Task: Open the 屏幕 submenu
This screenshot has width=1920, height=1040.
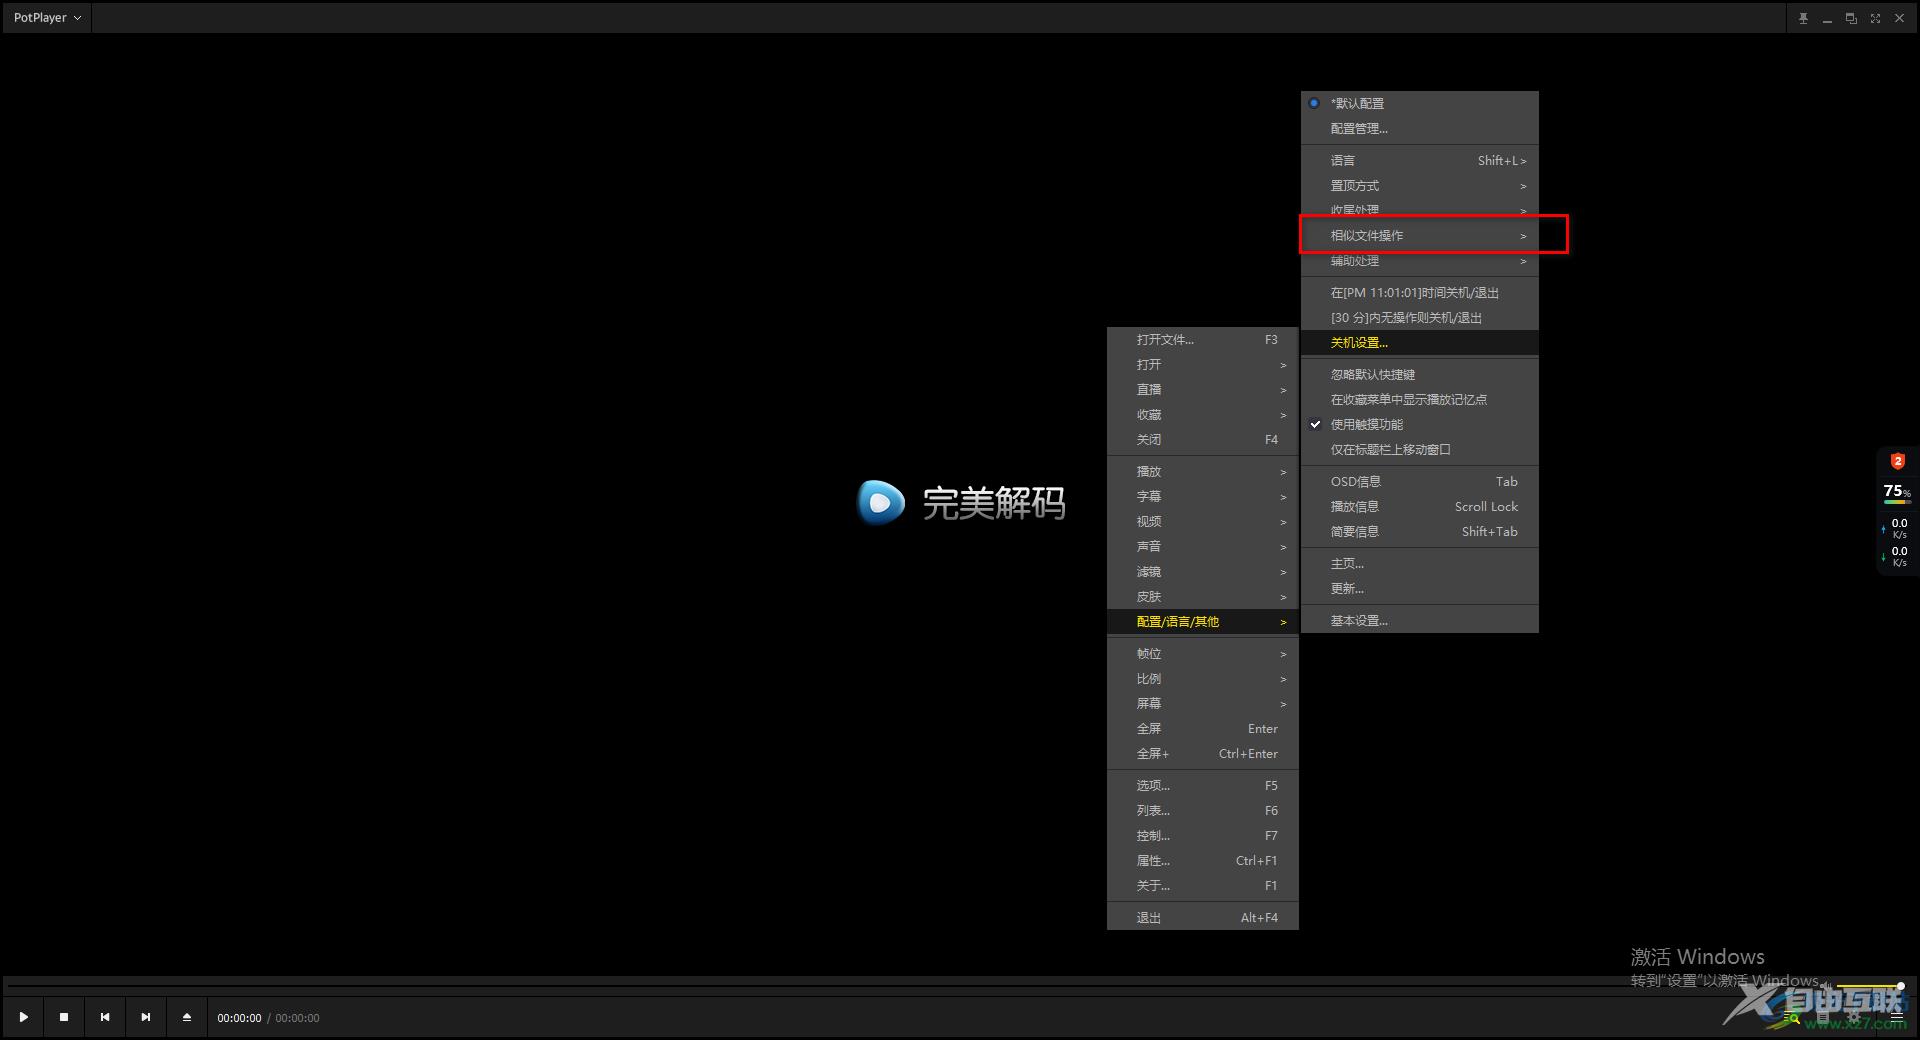Action: click(1202, 703)
